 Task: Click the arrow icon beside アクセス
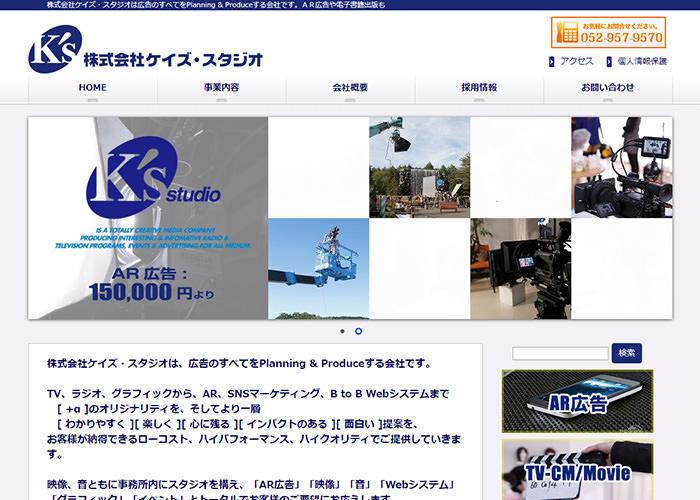(x=552, y=62)
